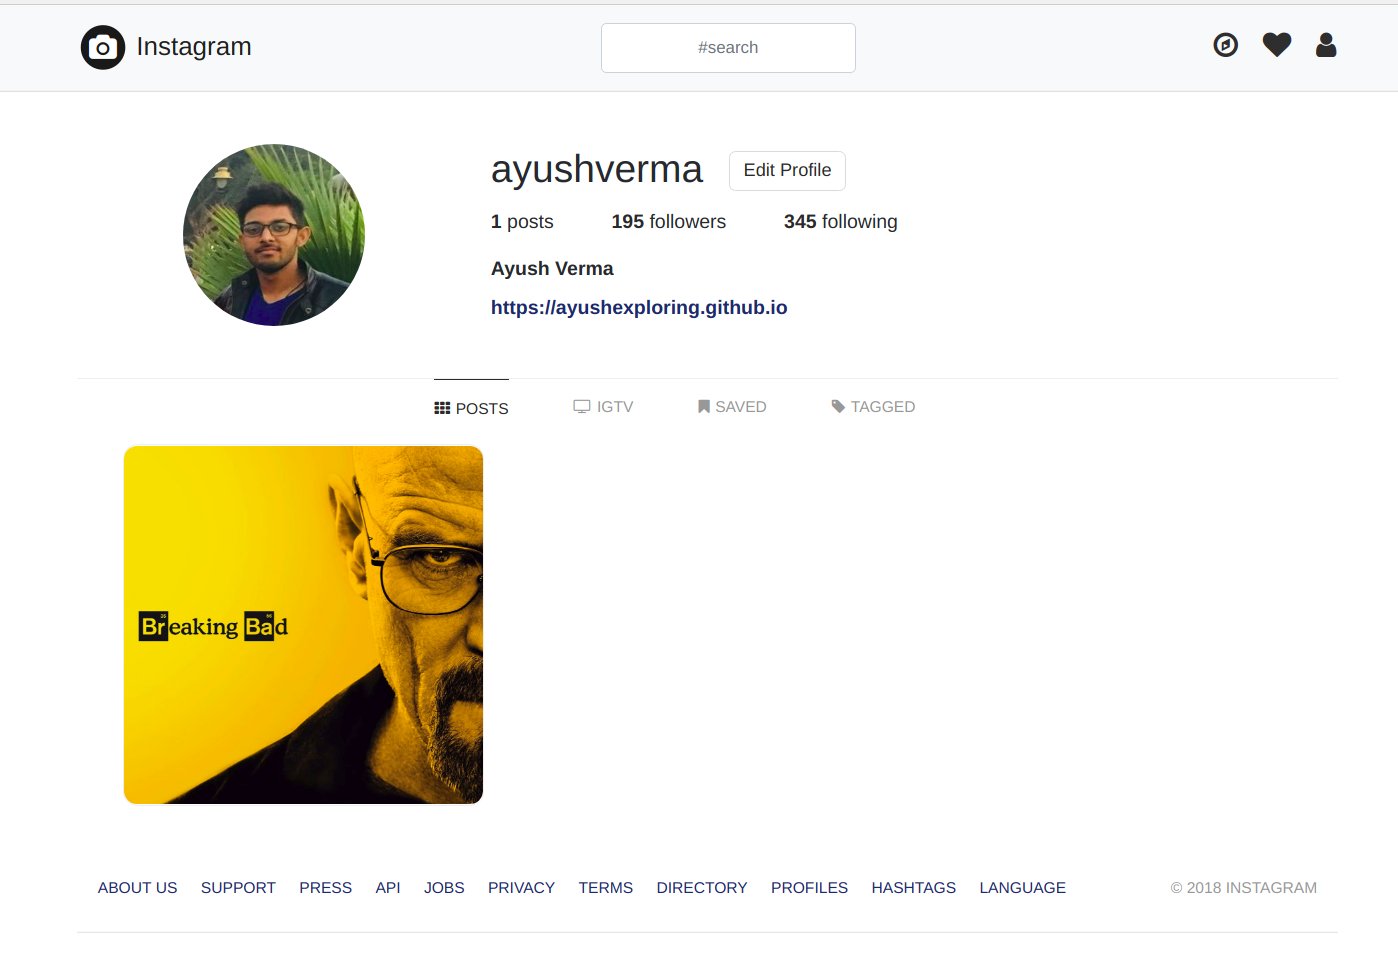This screenshot has height=957, width=1398.
Task: View the 195 followers list
Action: (x=669, y=222)
